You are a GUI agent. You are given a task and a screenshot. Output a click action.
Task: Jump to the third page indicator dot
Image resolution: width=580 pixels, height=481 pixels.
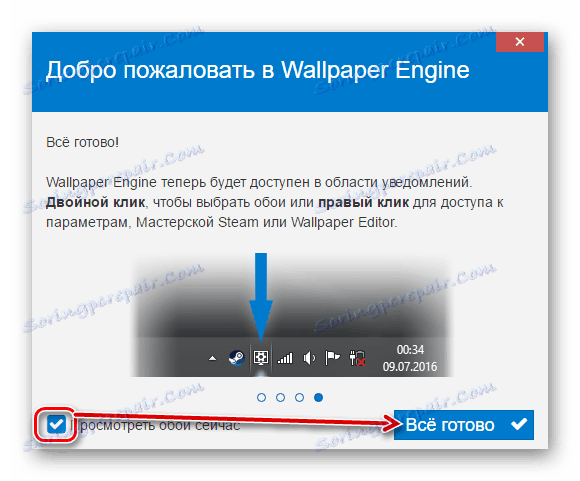click(x=299, y=397)
